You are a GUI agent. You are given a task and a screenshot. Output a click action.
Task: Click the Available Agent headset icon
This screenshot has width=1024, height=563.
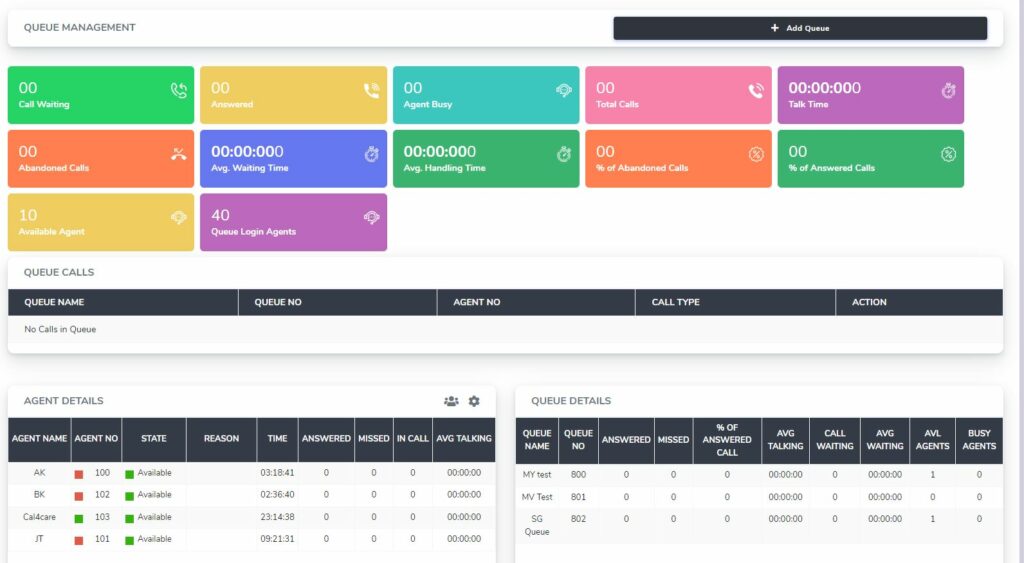(178, 217)
